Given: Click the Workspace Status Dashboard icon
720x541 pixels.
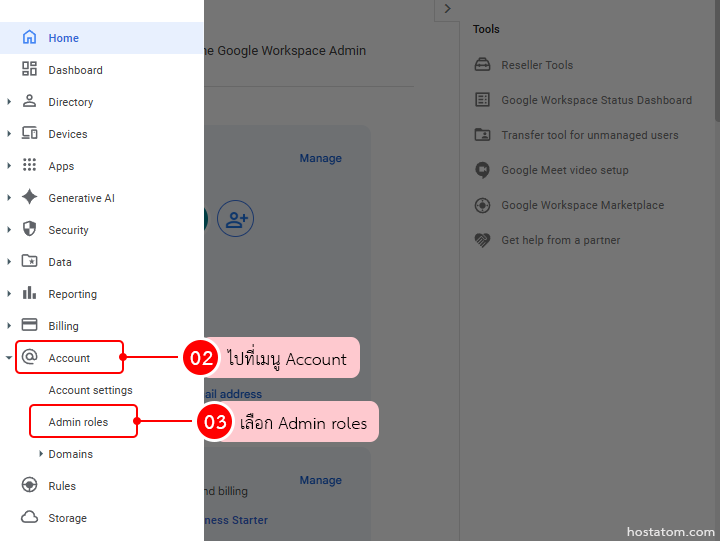Looking at the screenshot, I should (482, 100).
